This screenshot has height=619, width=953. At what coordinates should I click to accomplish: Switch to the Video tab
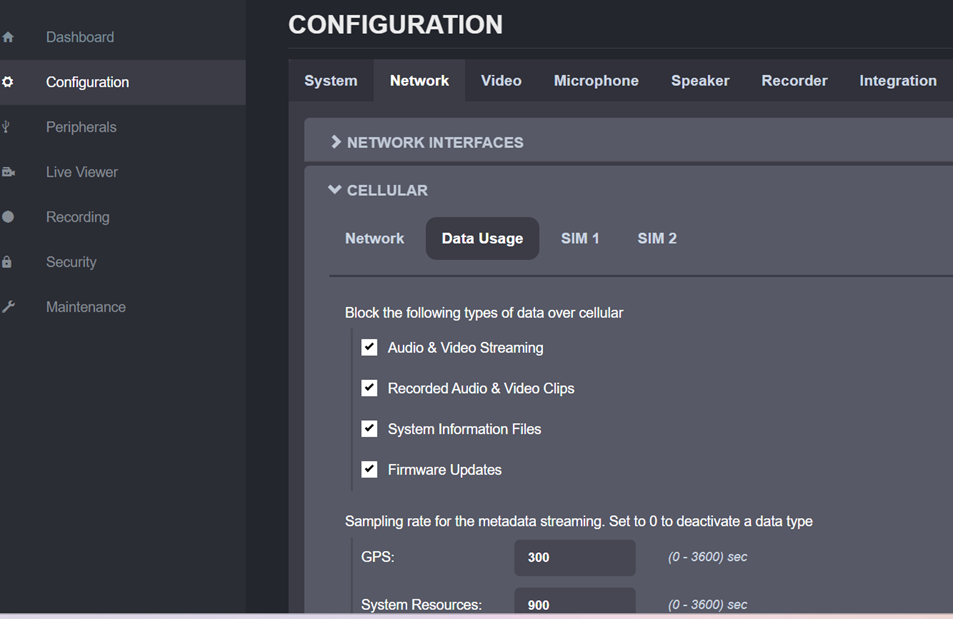coord(501,81)
